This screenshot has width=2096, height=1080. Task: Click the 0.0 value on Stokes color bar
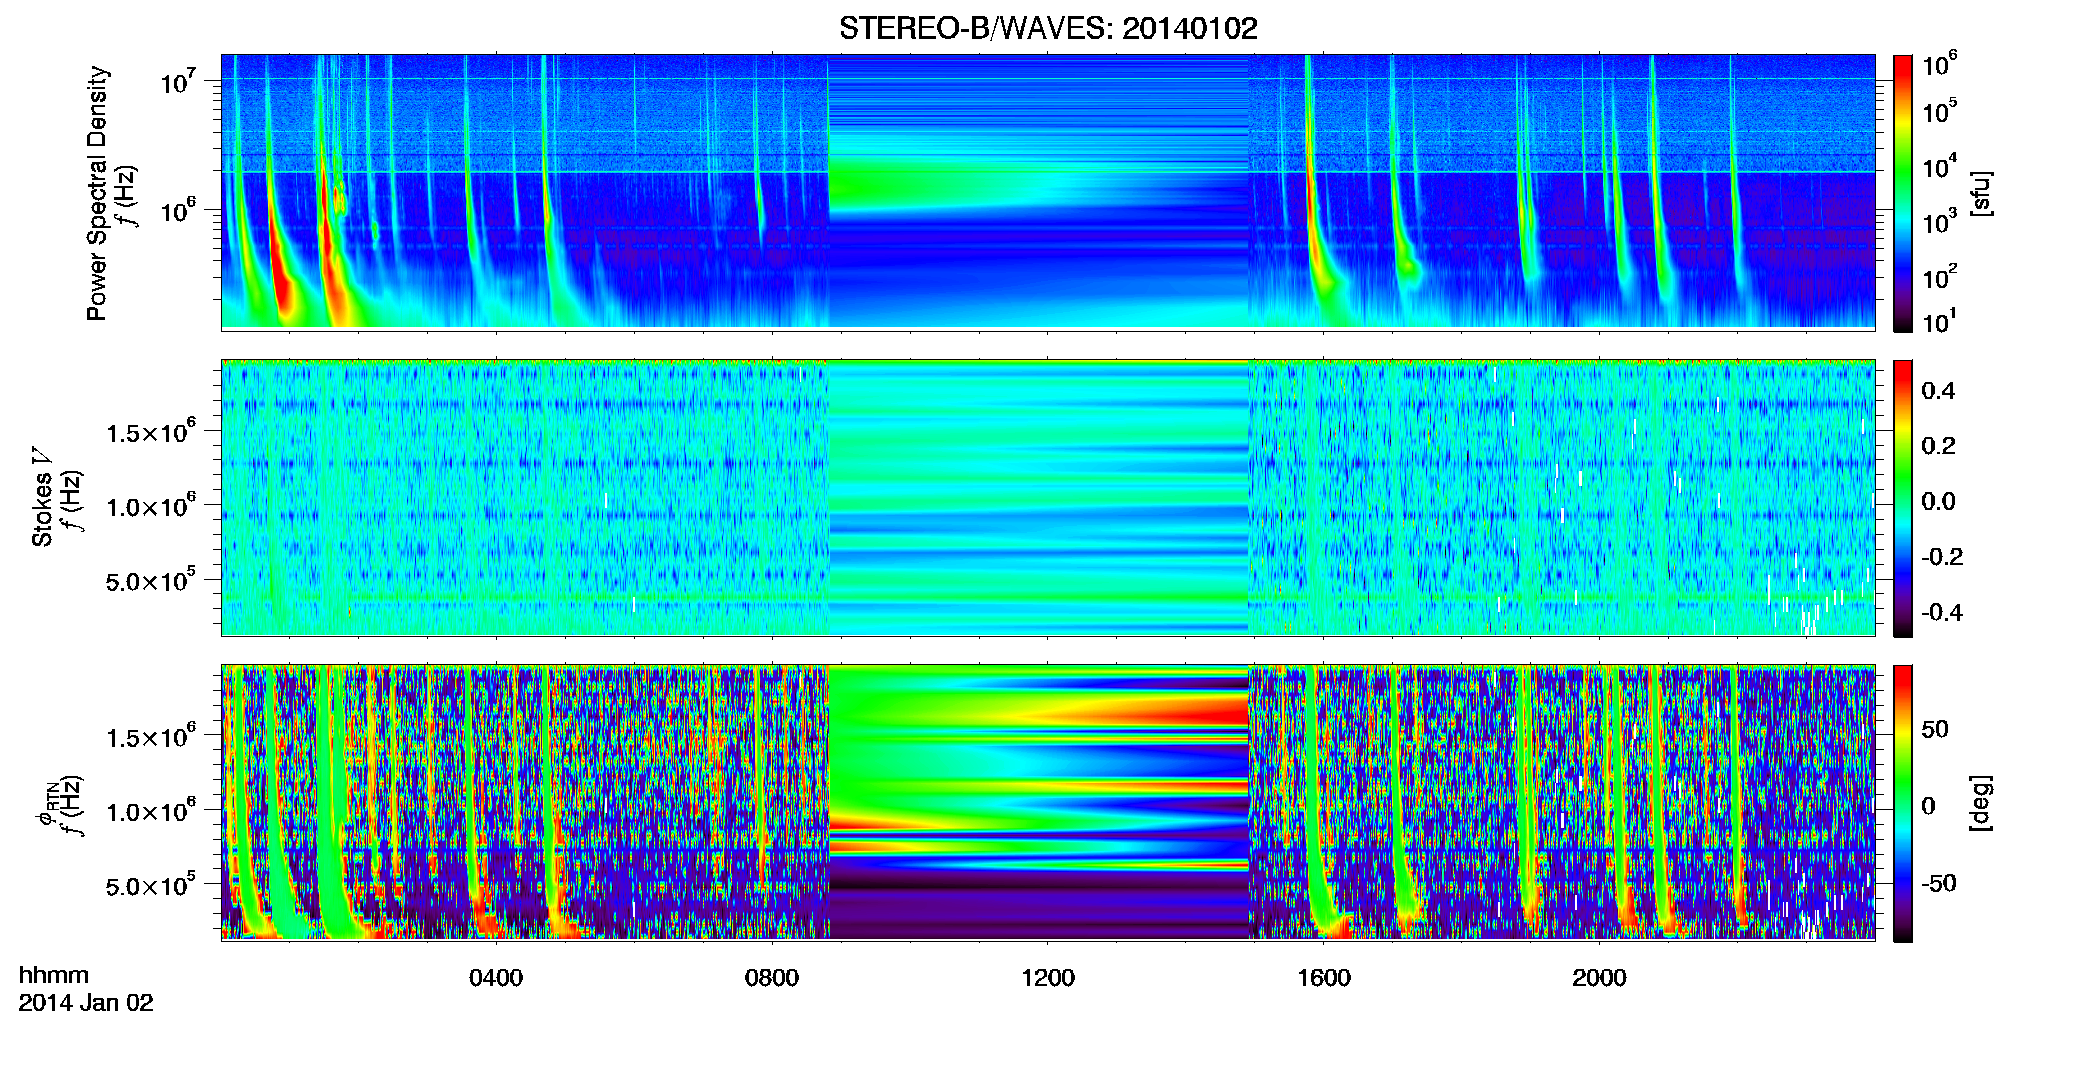point(1938,502)
